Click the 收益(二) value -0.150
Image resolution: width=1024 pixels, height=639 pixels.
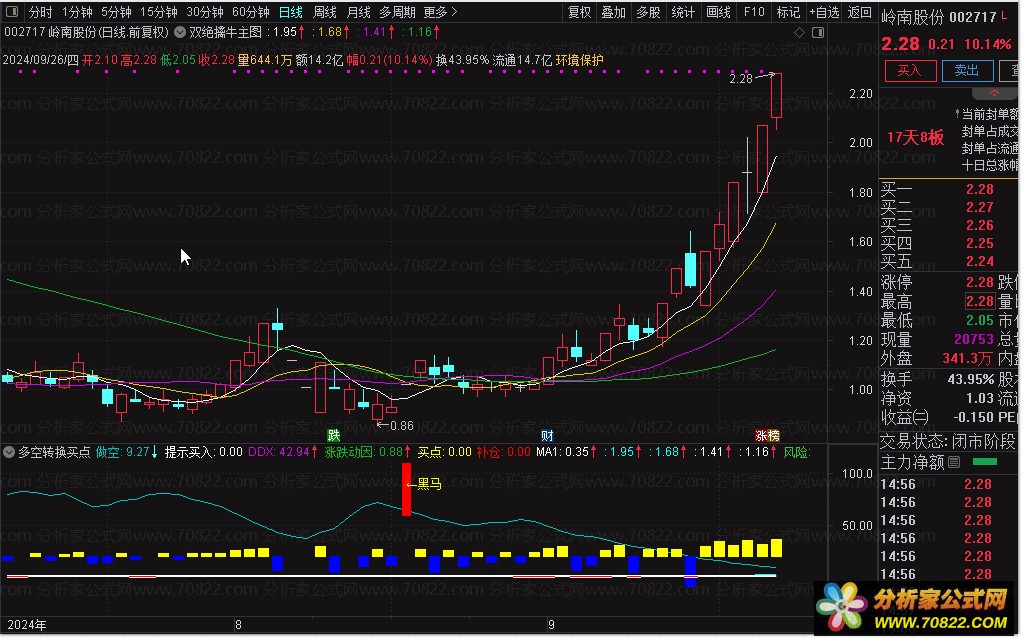974,417
